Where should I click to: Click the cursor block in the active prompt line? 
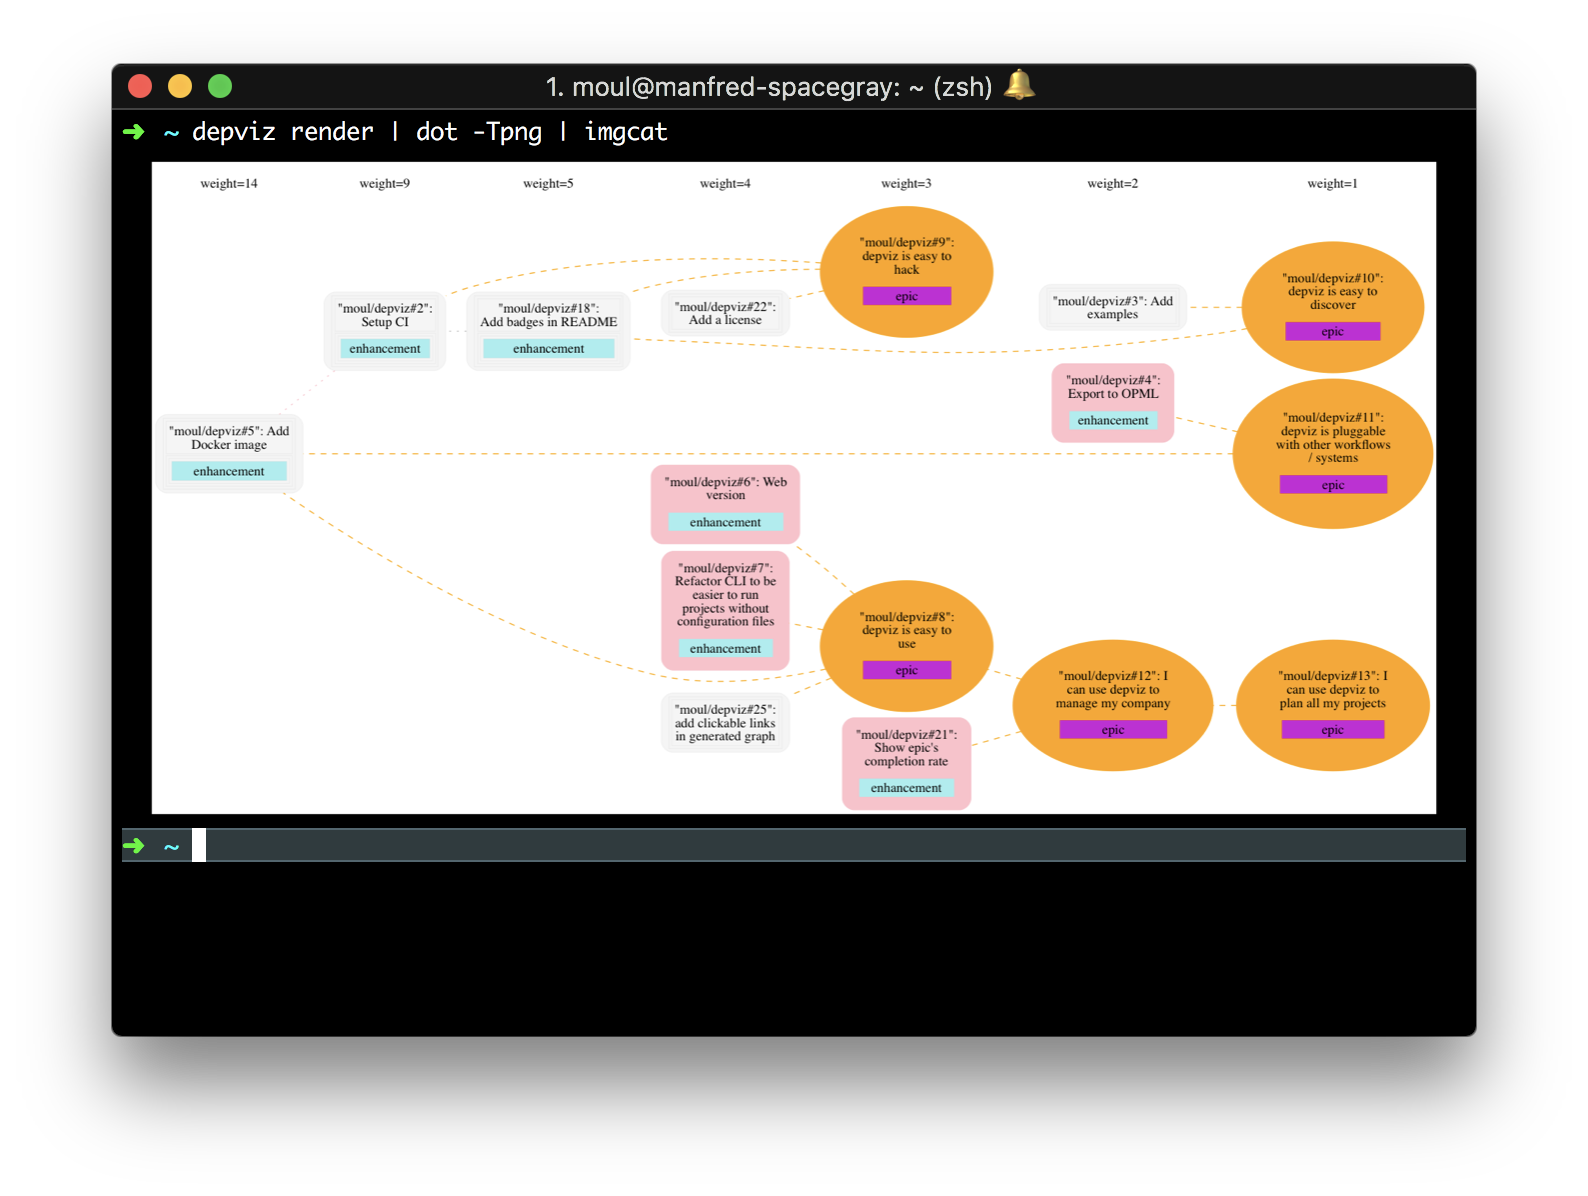pyautogui.click(x=199, y=845)
